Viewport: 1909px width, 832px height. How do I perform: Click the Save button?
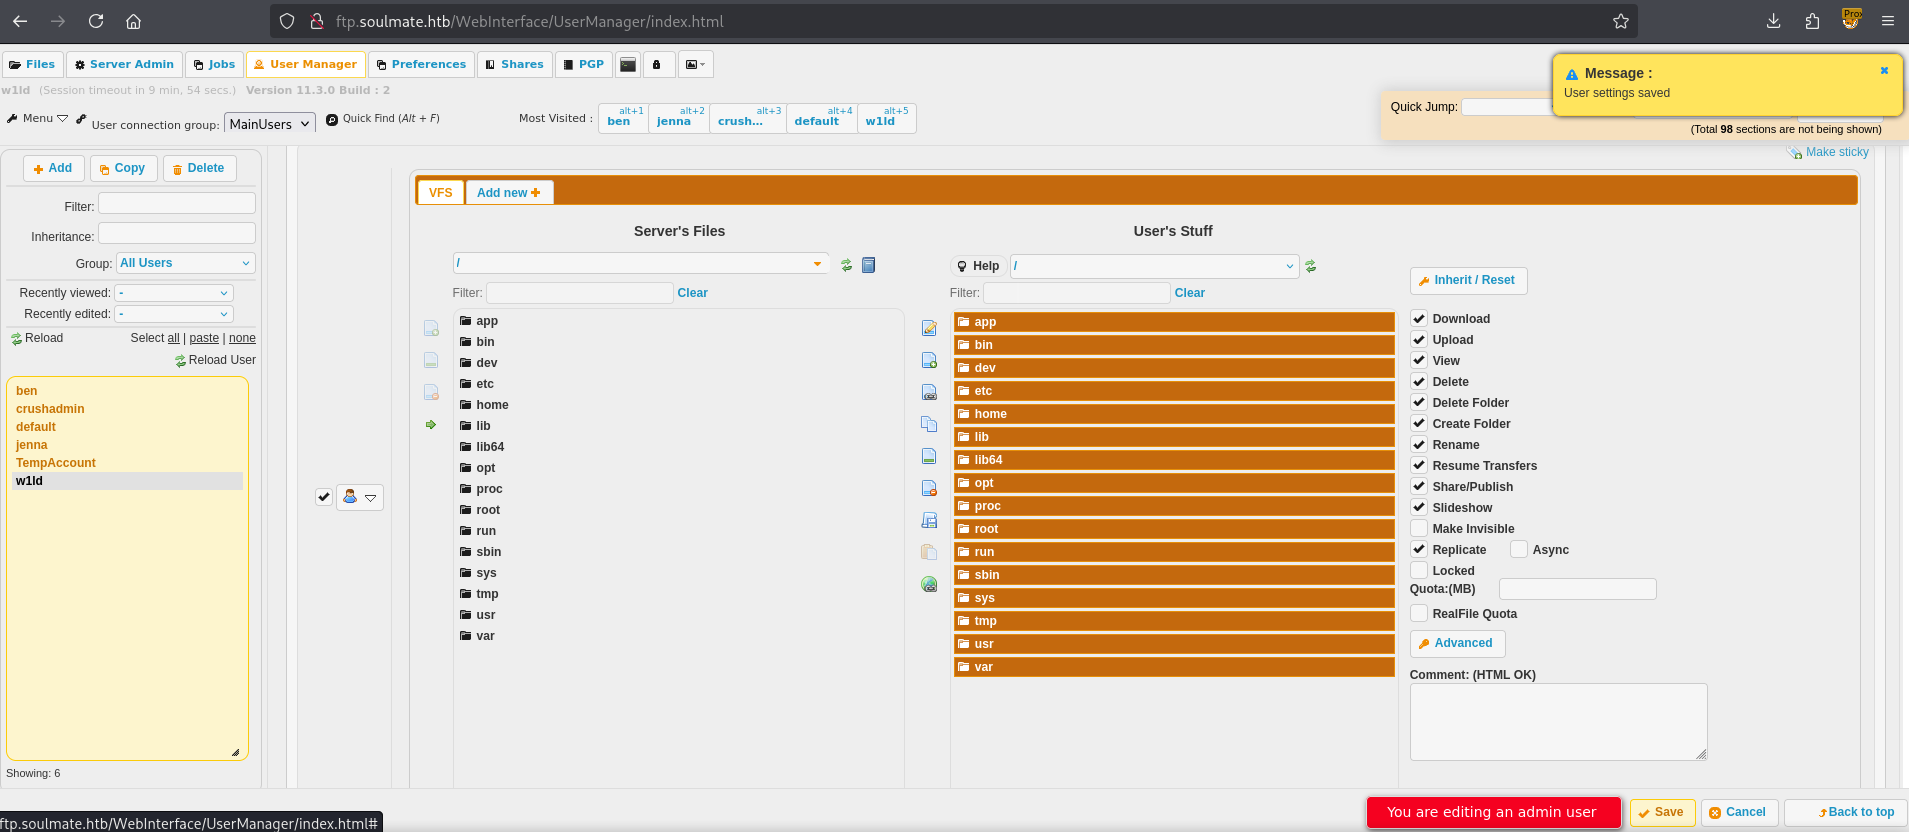pos(1661,812)
